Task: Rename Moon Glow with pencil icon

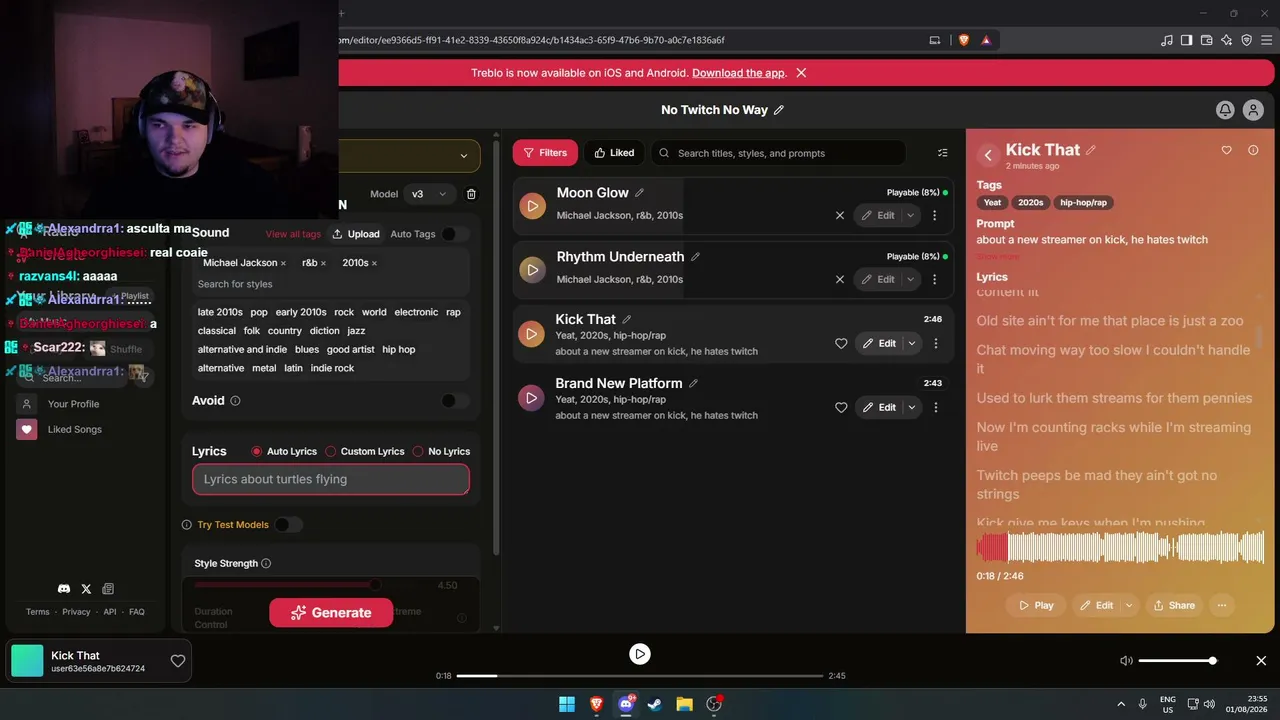Action: point(640,193)
